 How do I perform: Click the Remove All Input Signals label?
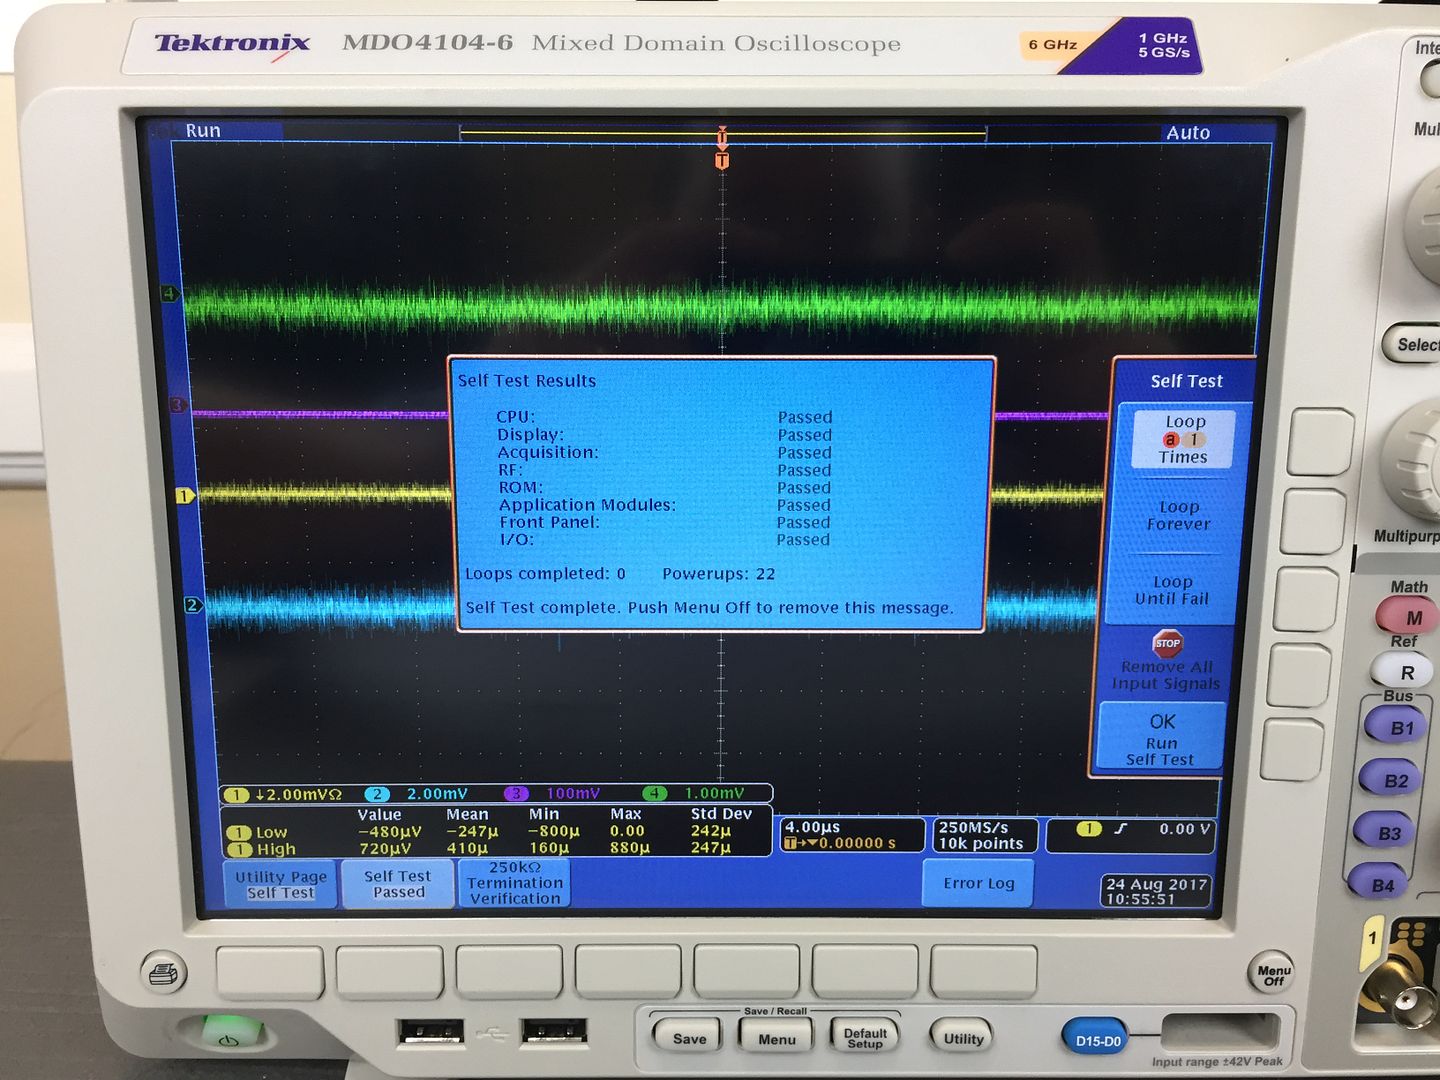pos(1166,675)
